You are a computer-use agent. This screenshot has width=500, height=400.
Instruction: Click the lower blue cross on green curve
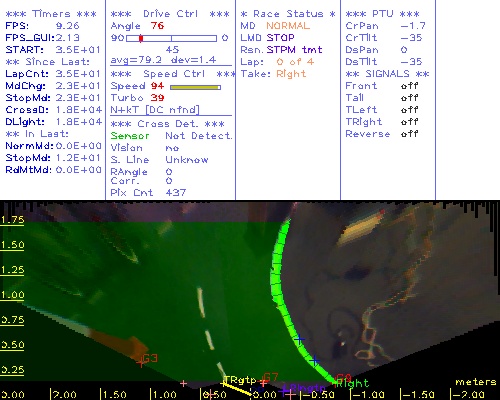coord(314,360)
